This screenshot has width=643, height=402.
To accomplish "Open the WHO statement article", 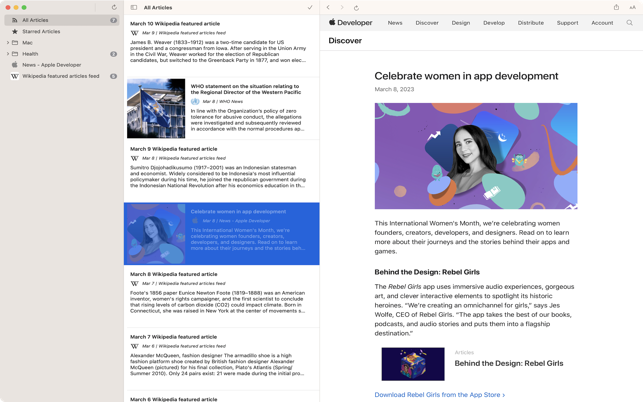I will pyautogui.click(x=221, y=108).
